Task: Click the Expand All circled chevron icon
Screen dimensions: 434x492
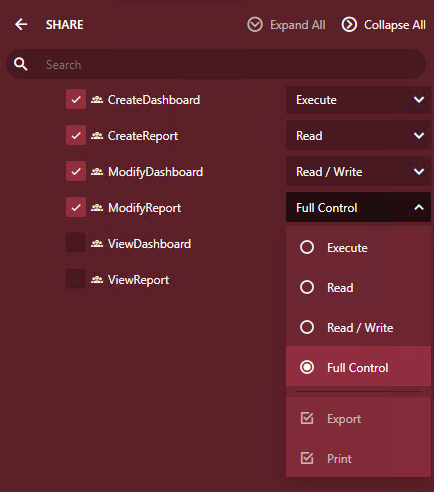Action: coord(255,25)
